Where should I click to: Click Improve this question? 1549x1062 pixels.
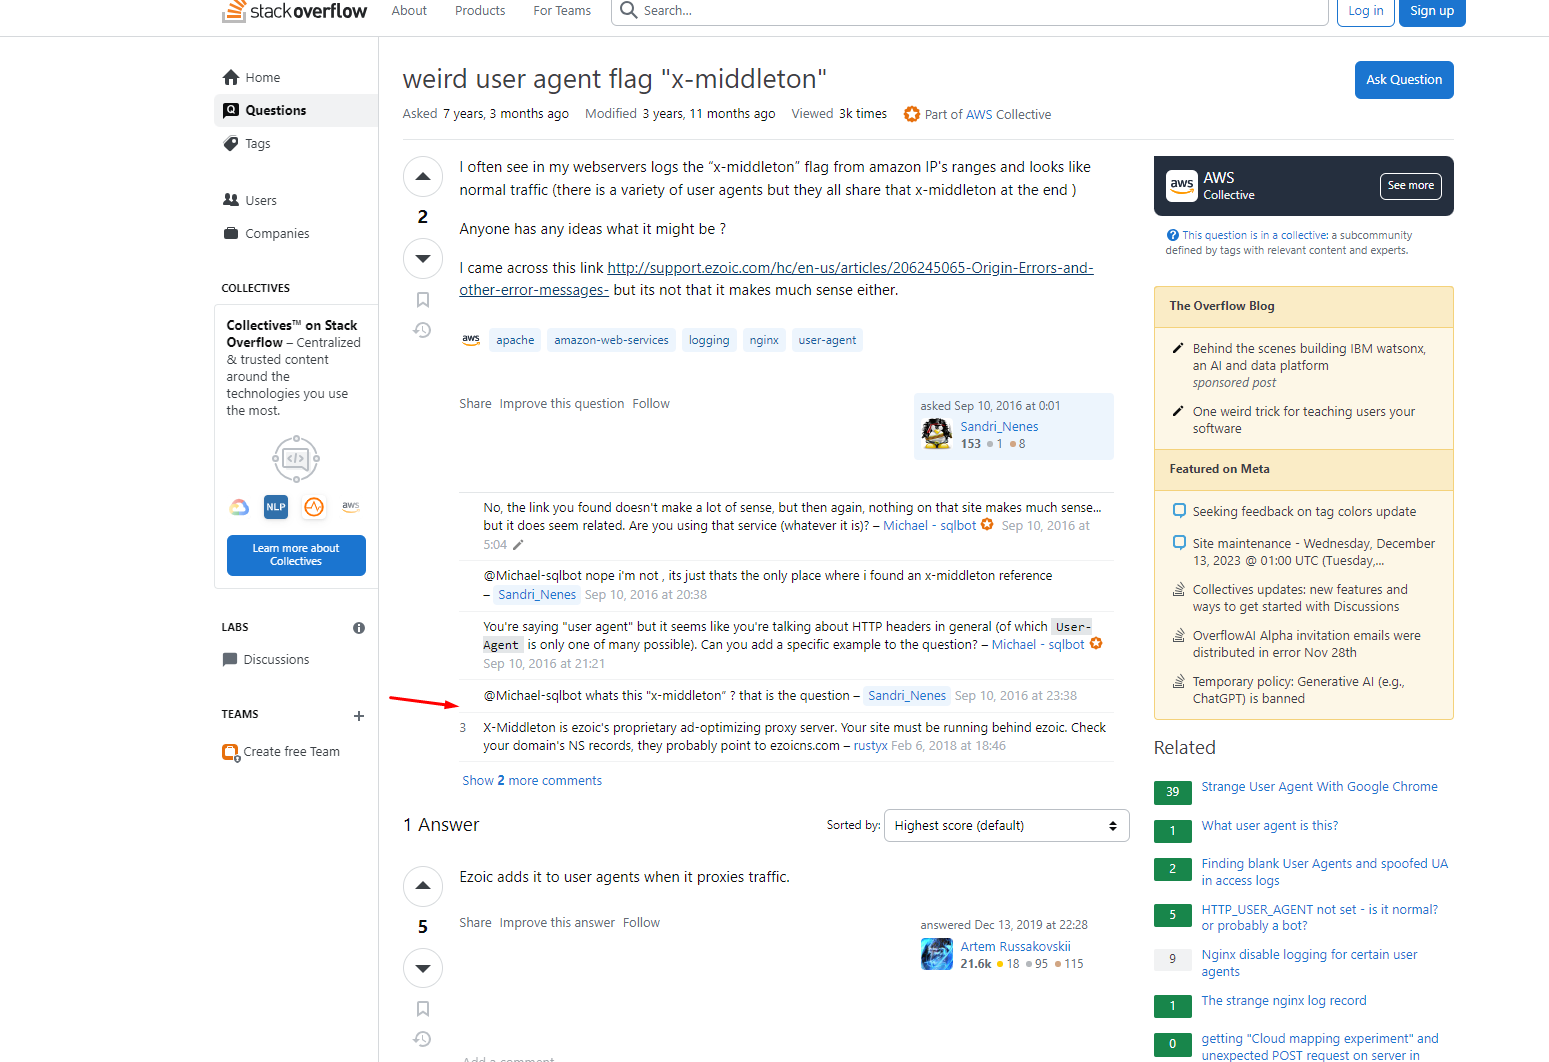(562, 404)
